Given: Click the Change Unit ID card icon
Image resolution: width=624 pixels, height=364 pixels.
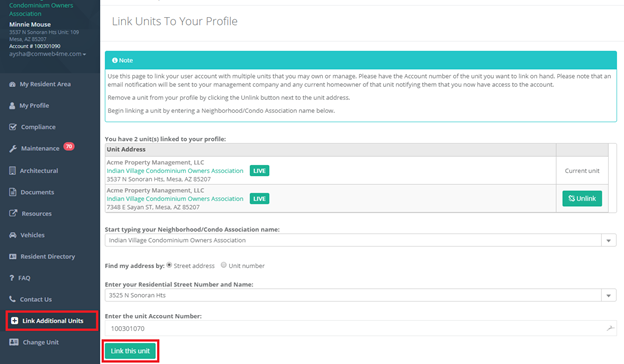Looking at the screenshot, I should 14,342.
